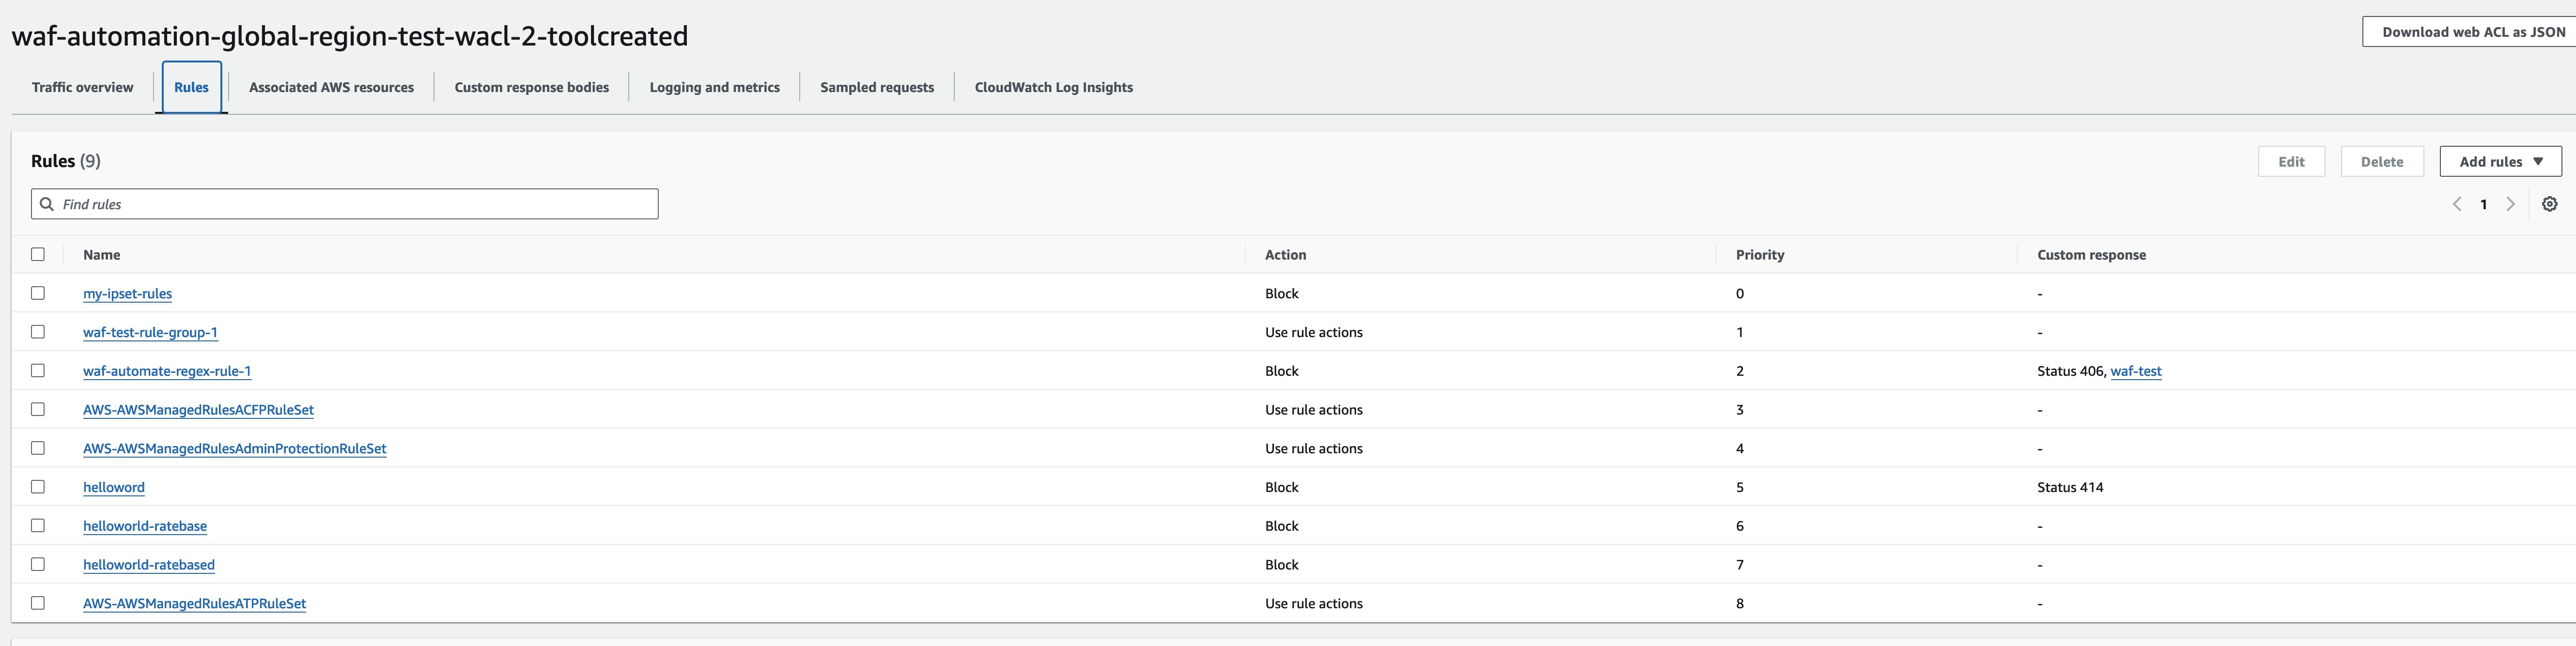
Task: Focus the Find rules search field
Action: tap(345, 204)
